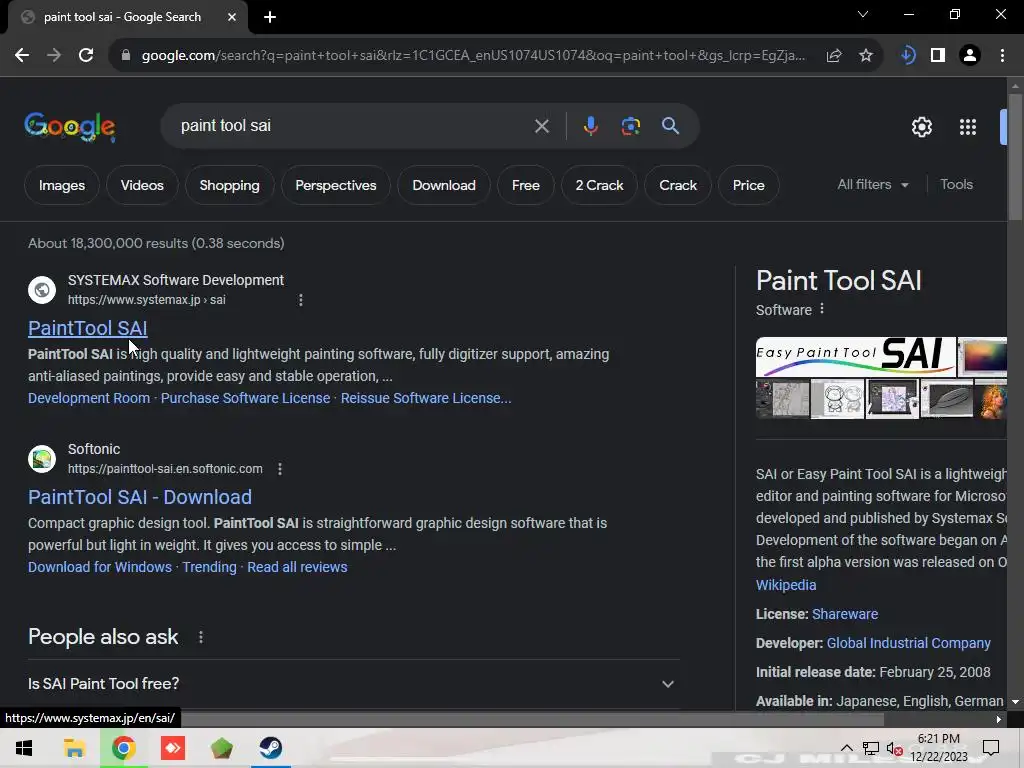Open PaintTool SAI - Download link
This screenshot has height=768, width=1024.
[140, 497]
